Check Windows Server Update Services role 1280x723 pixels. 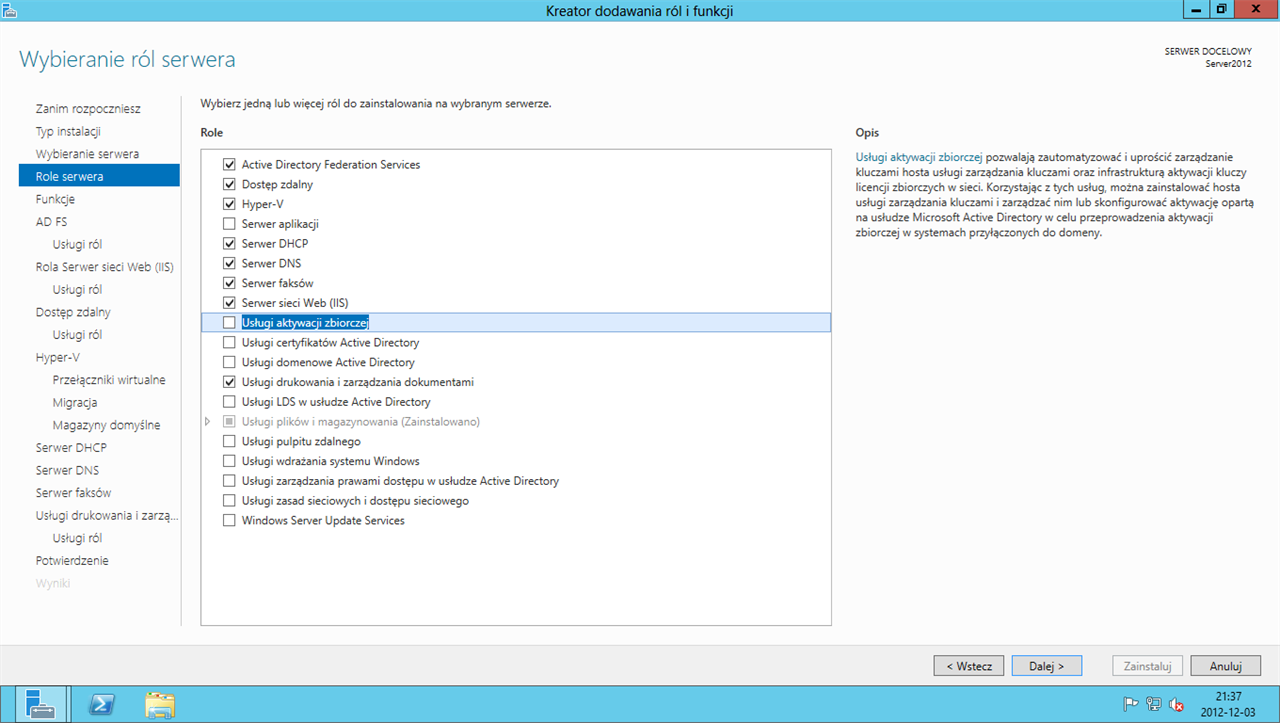pyautogui.click(x=230, y=520)
